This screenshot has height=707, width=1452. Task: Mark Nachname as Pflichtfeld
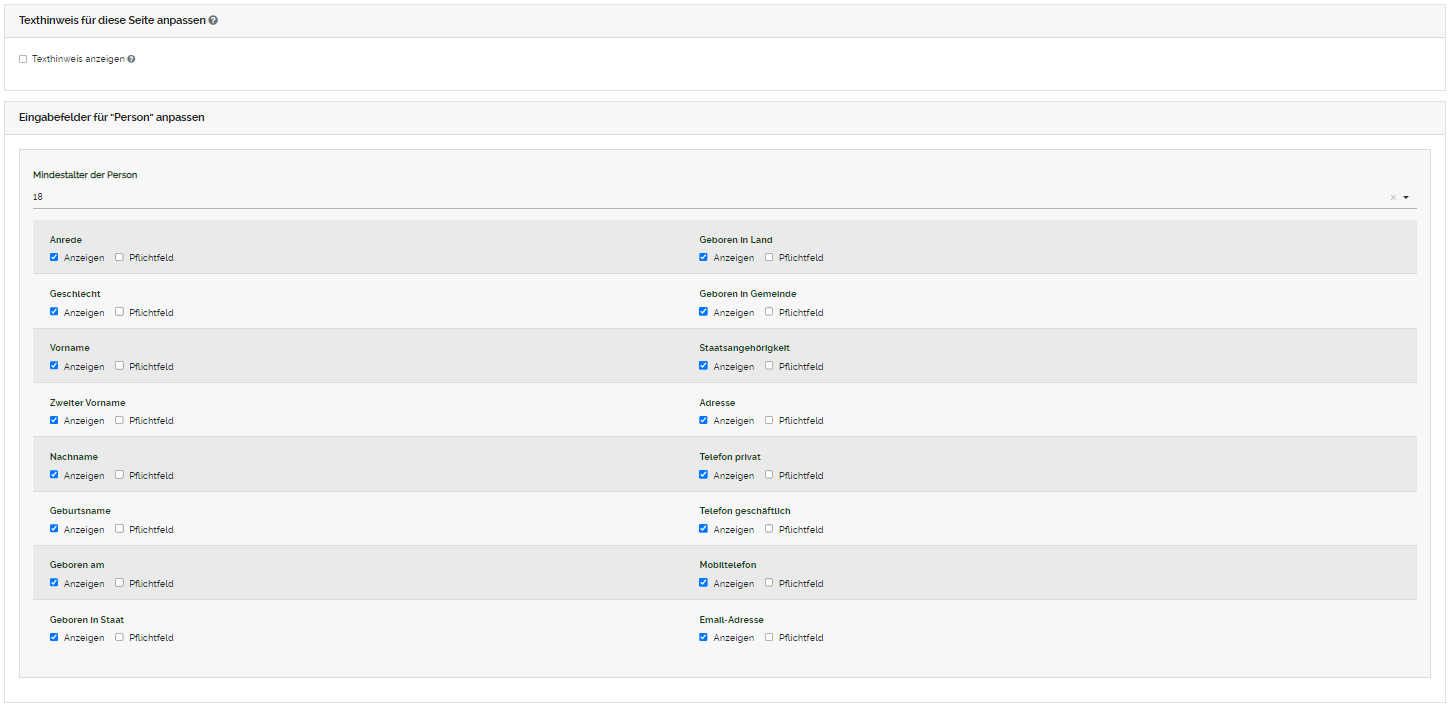pos(119,475)
